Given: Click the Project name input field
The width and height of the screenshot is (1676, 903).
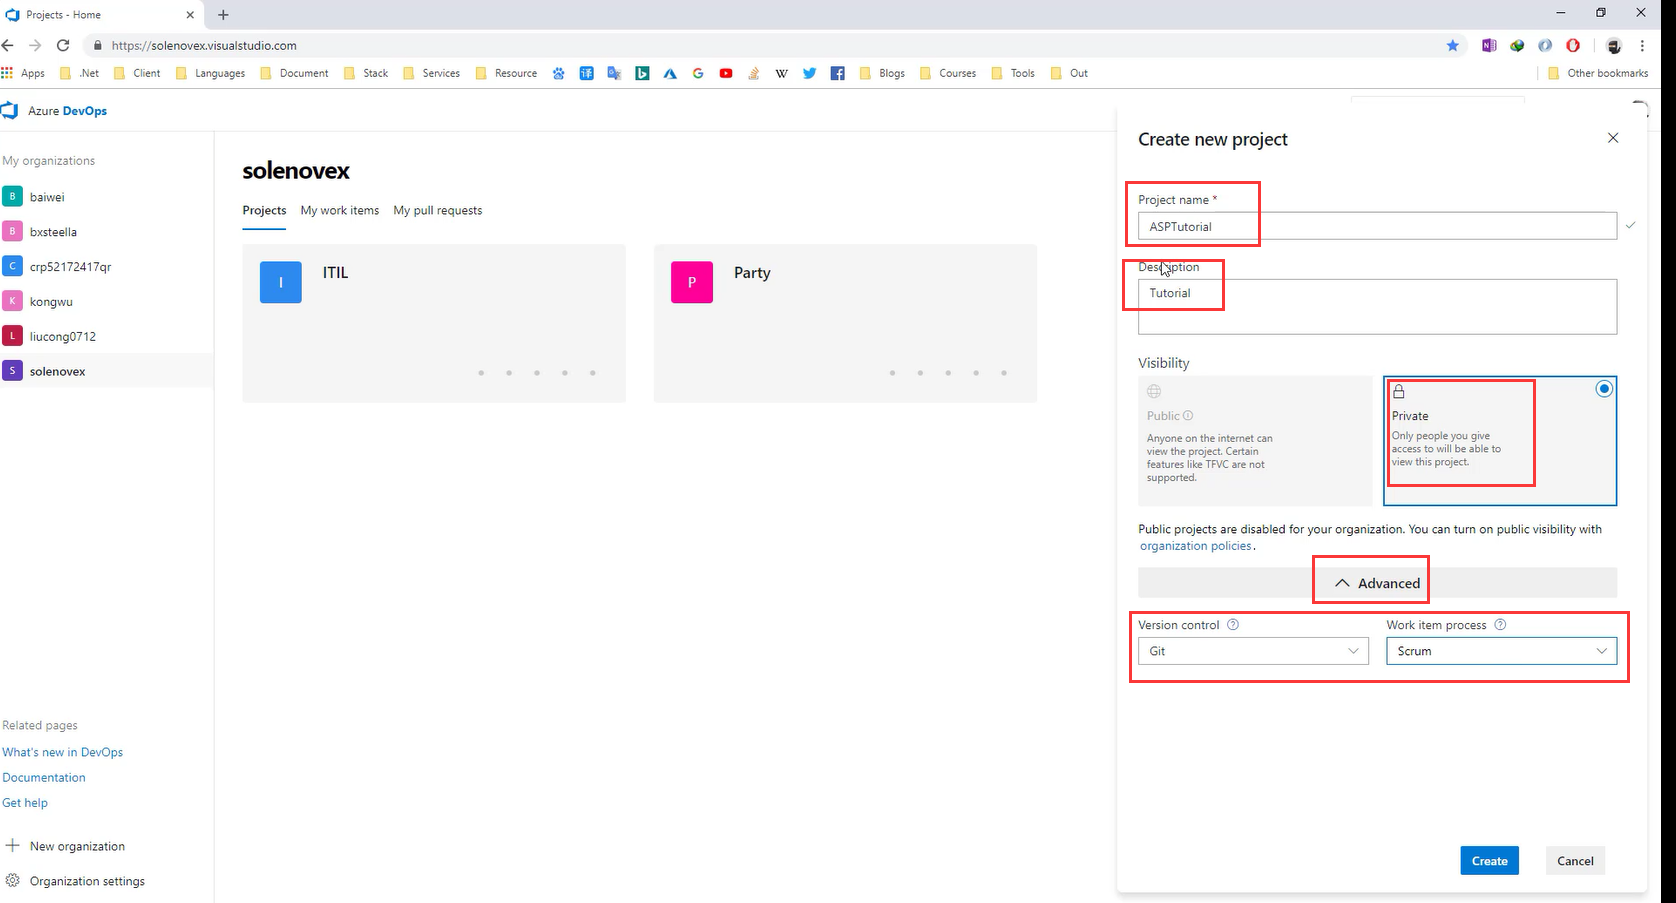Looking at the screenshot, I should click(1377, 226).
